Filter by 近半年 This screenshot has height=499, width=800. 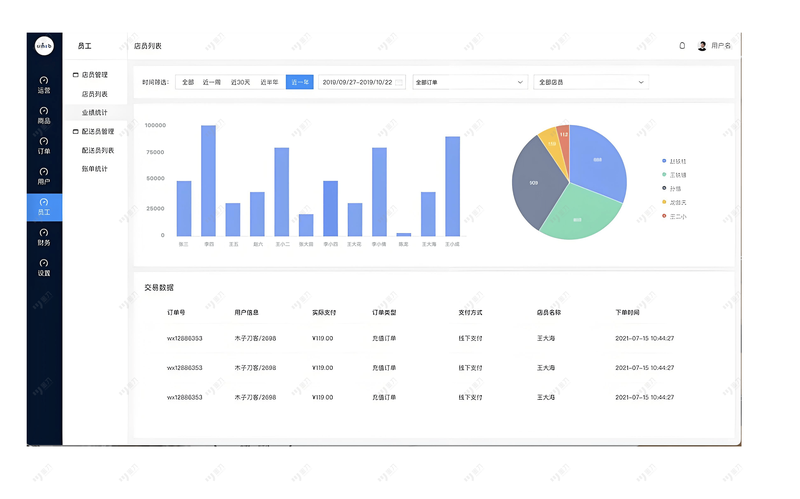[269, 82]
